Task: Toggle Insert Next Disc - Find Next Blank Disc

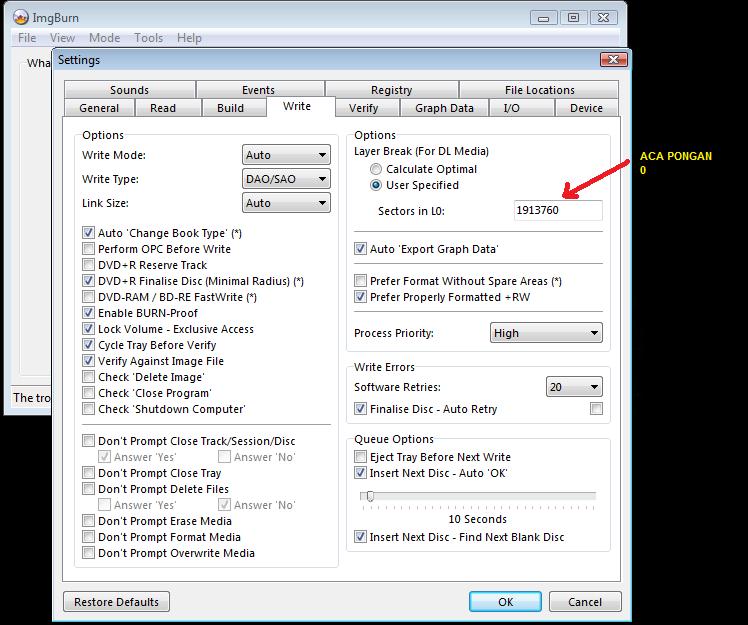Action: coord(360,537)
